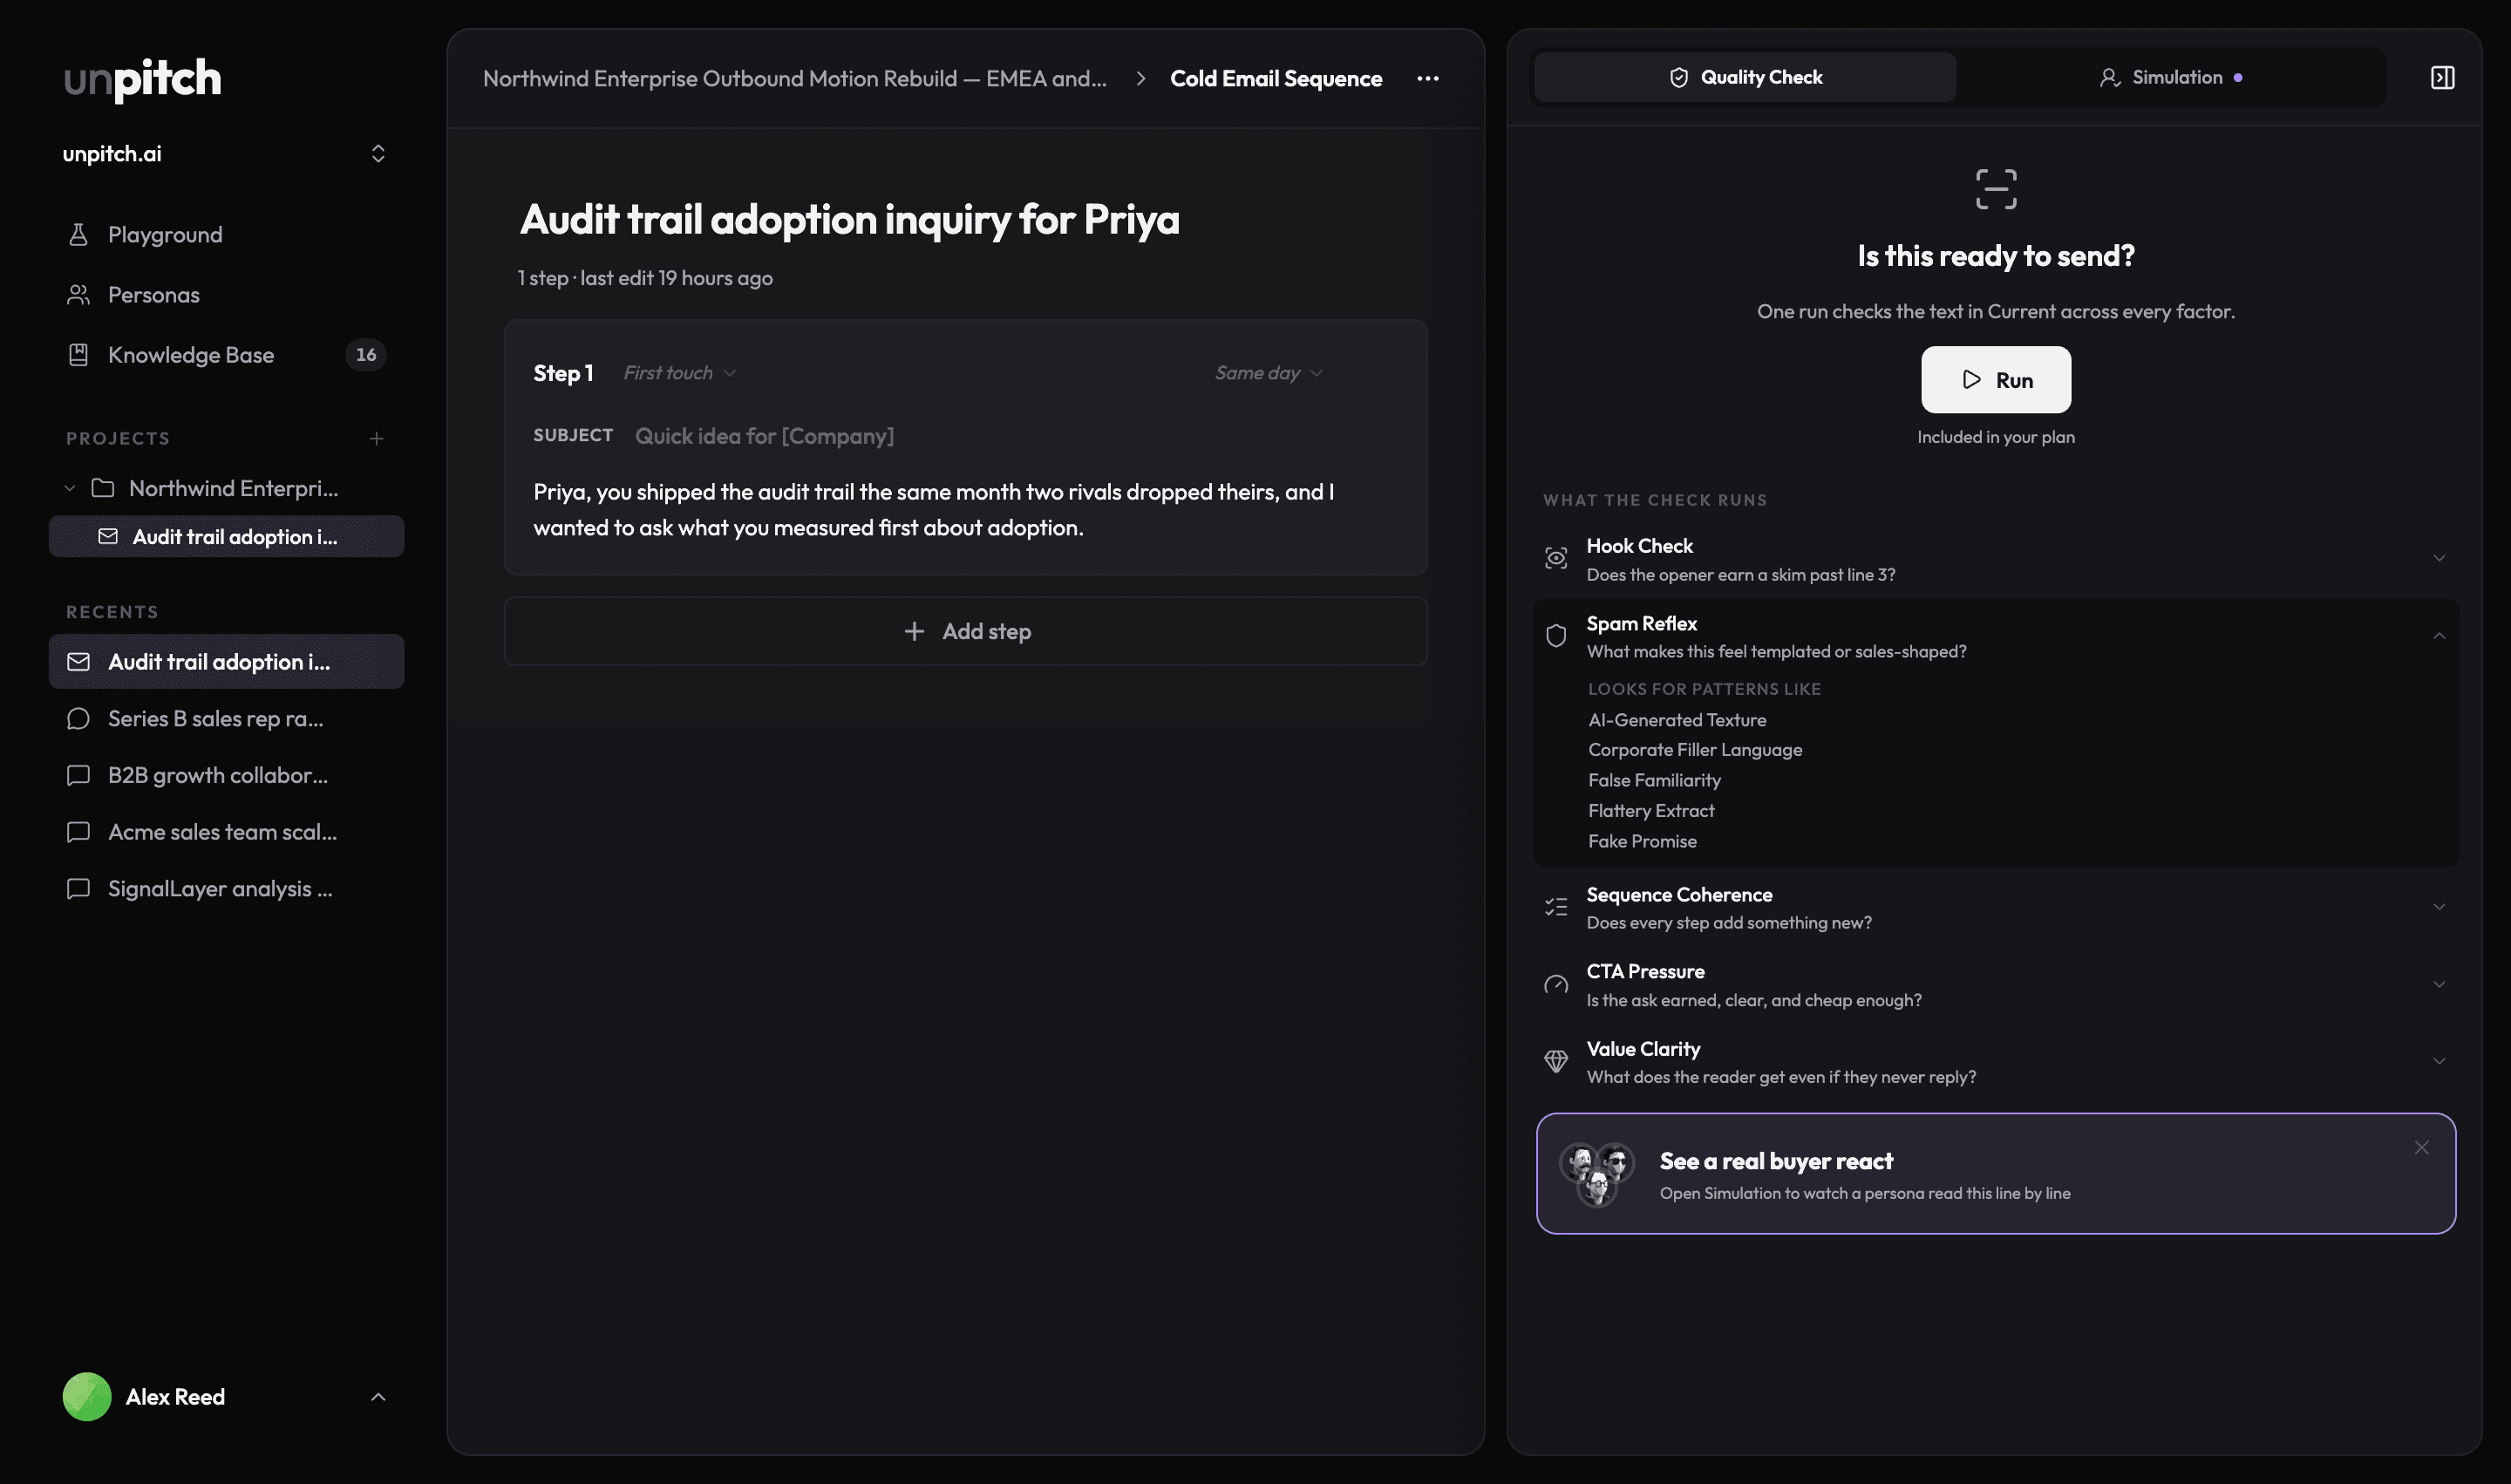Add a new step to the sequence
The image size is (2511, 1484).
966,631
